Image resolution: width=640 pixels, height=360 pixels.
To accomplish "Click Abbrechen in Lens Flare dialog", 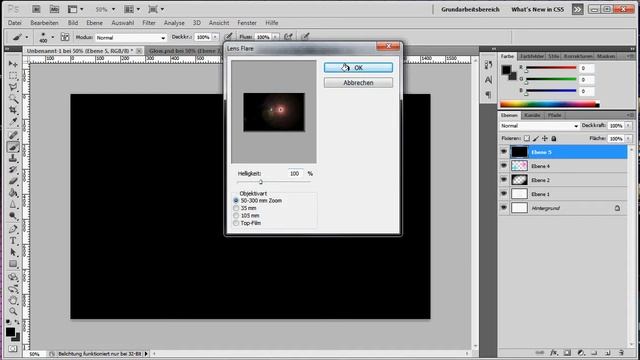I will pos(358,83).
